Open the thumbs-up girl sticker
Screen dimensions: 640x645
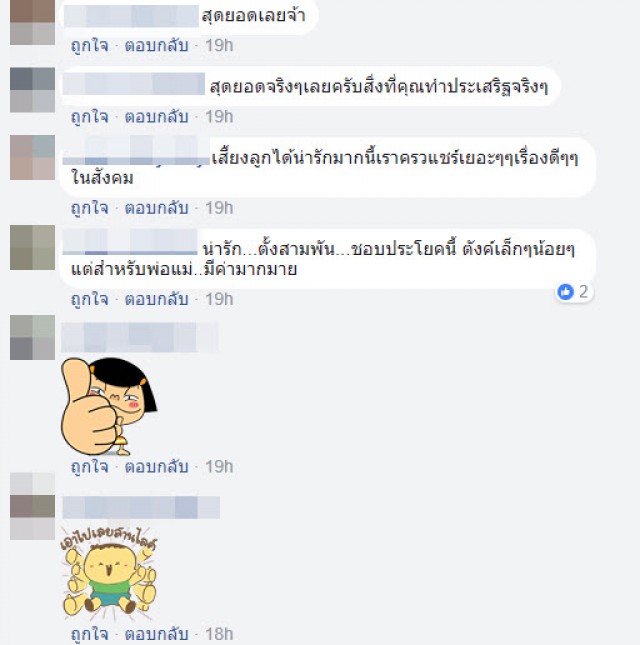coord(109,406)
